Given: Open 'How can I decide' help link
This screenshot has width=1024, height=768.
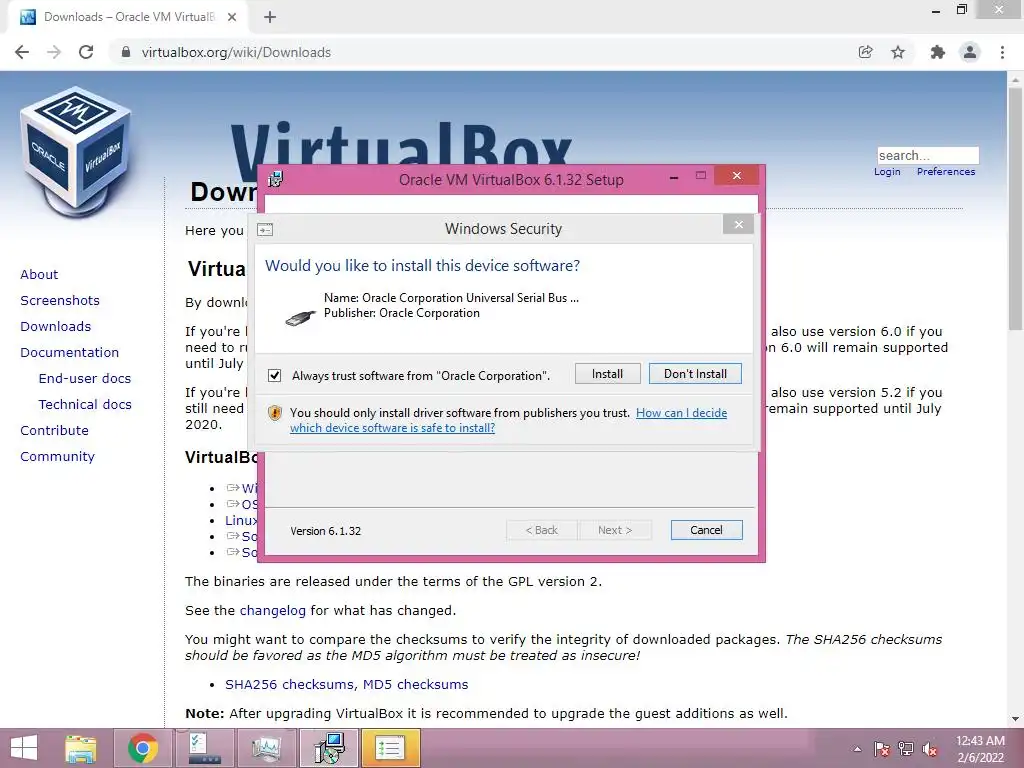Looking at the screenshot, I should click(x=681, y=413).
